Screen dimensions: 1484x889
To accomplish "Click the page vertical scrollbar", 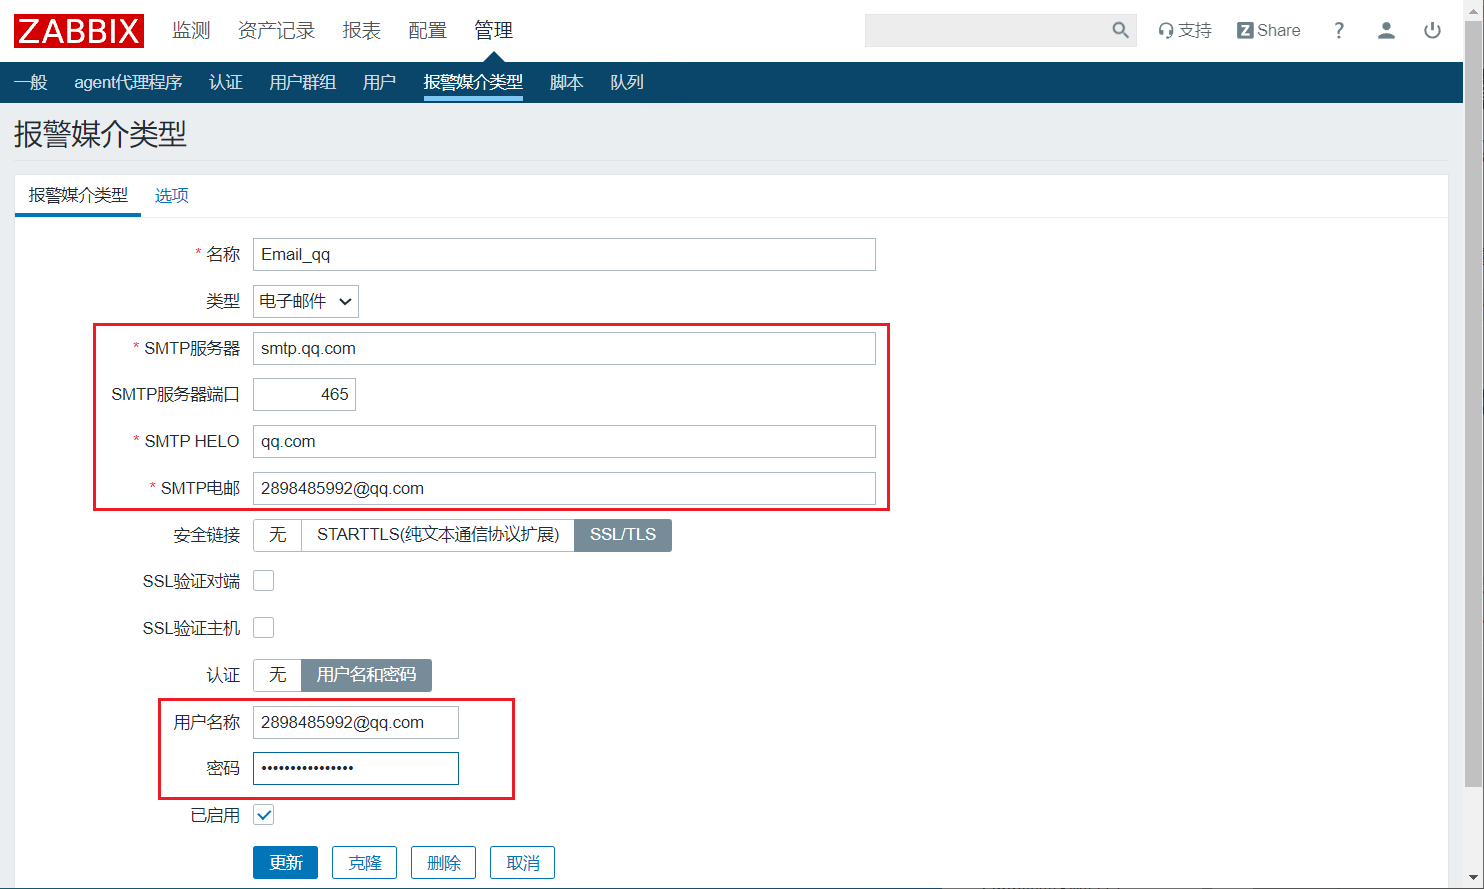I will point(1473,400).
